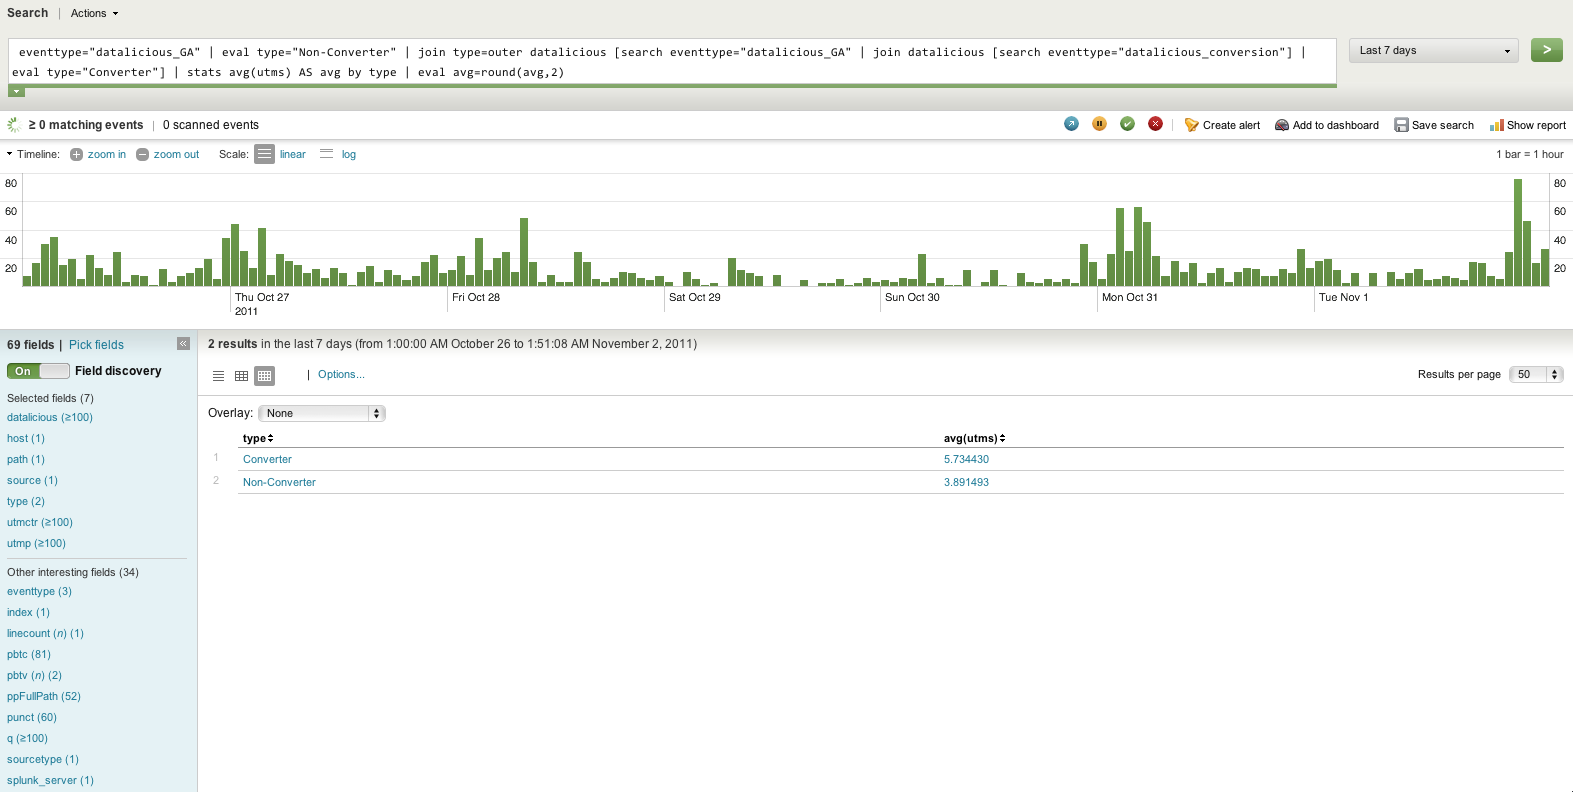Select the pbtc (81) field
This screenshot has width=1573, height=792.
pos(28,654)
